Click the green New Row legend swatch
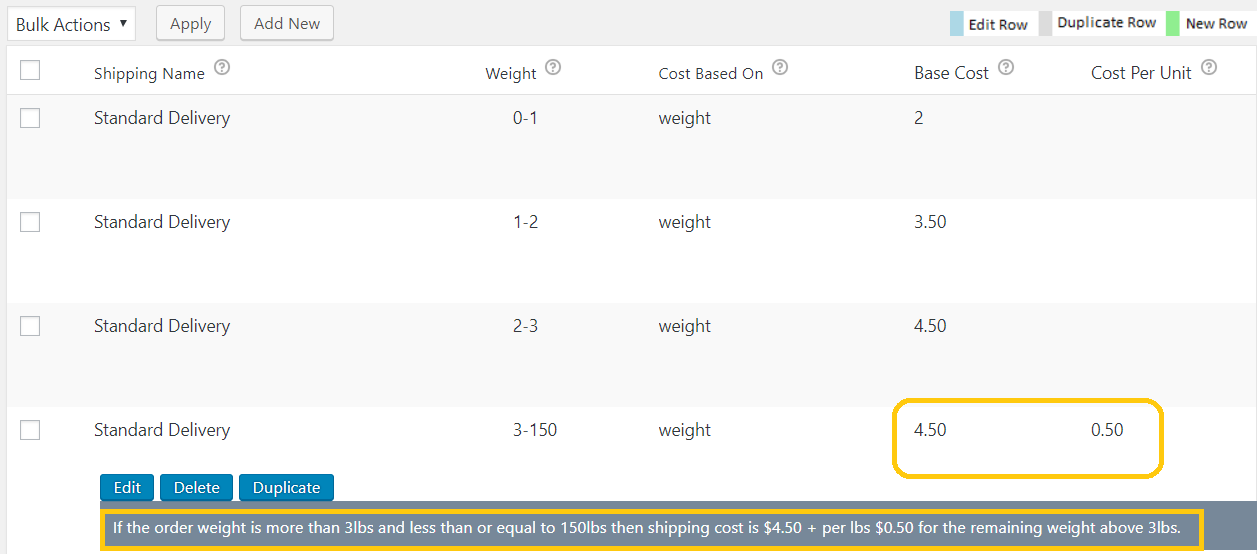 (1173, 24)
